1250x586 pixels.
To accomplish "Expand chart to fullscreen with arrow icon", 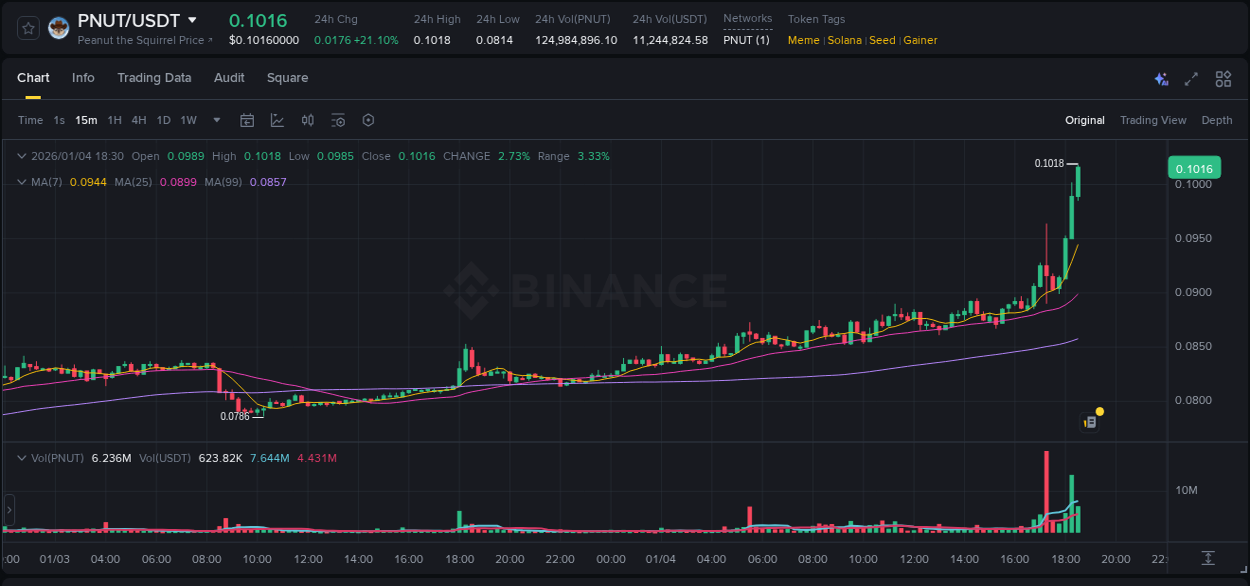I will 1191,78.
